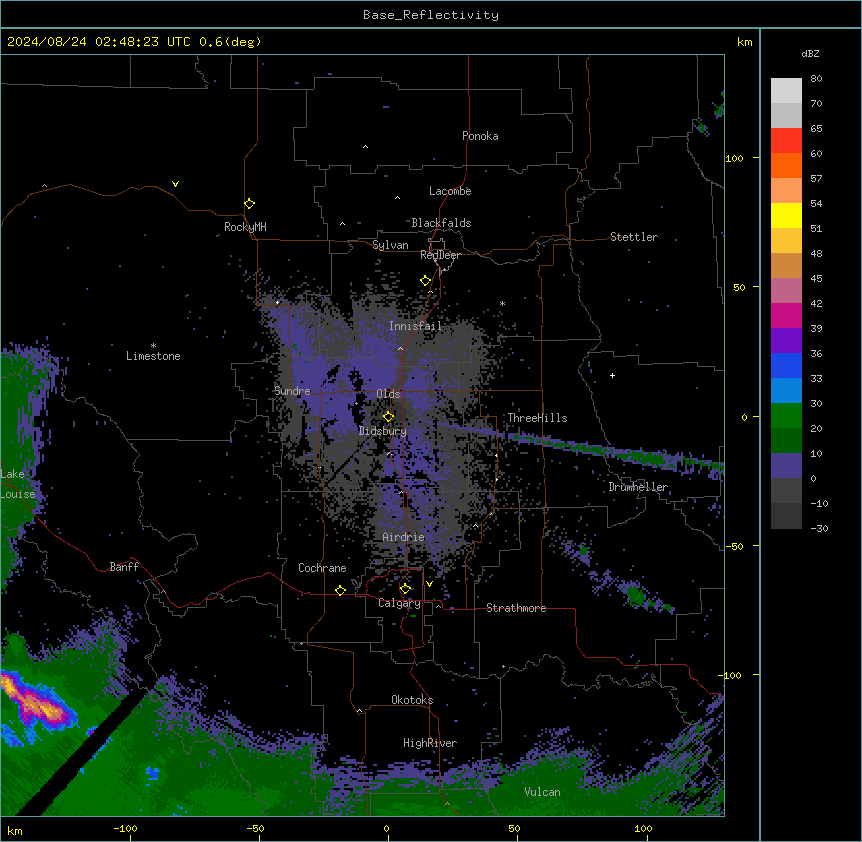Click the Airdrie city label
Screen dimensions: 862x842
pyautogui.click(x=403, y=537)
